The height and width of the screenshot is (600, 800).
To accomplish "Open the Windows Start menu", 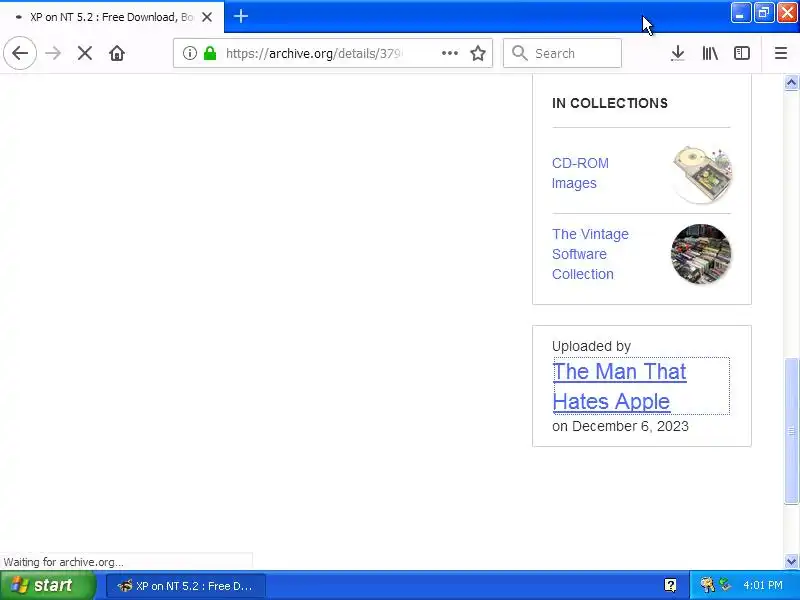I will 47,585.
